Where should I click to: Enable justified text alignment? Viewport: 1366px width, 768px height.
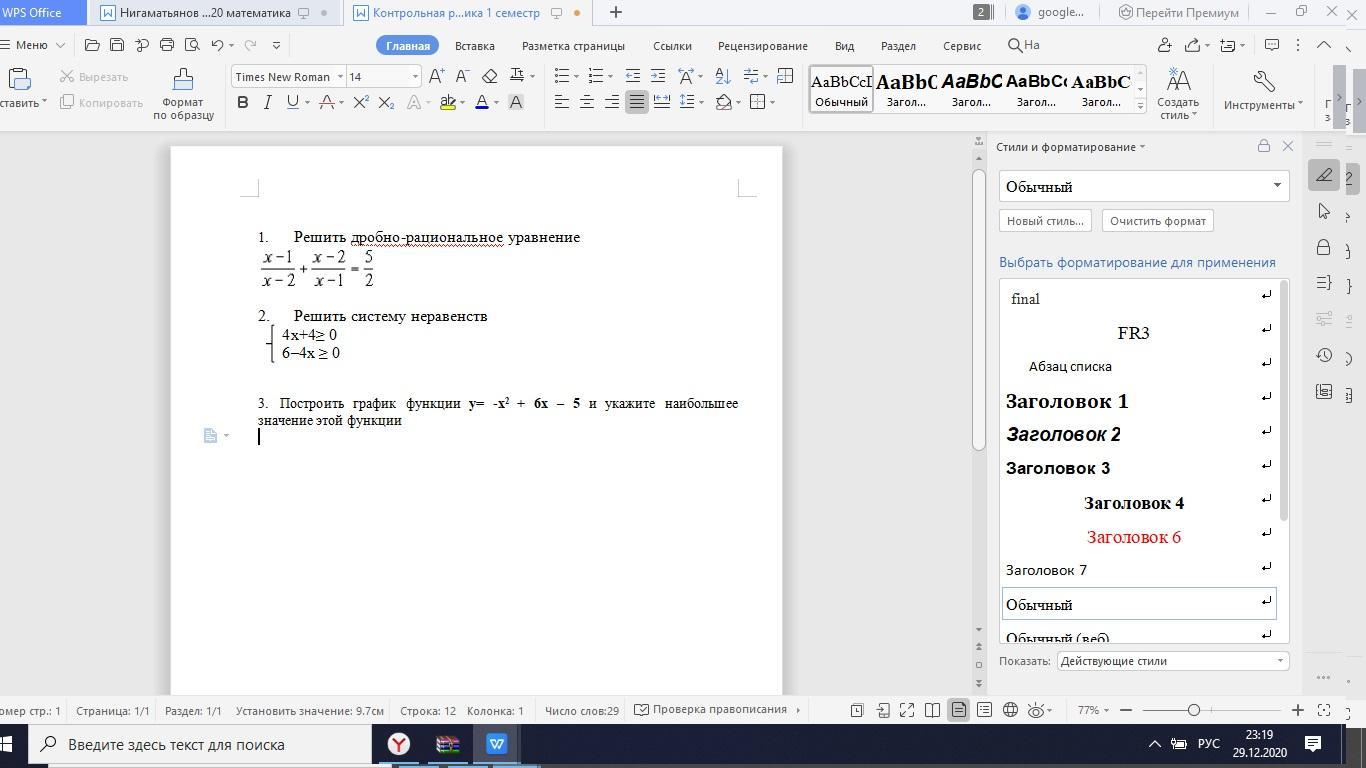[636, 102]
